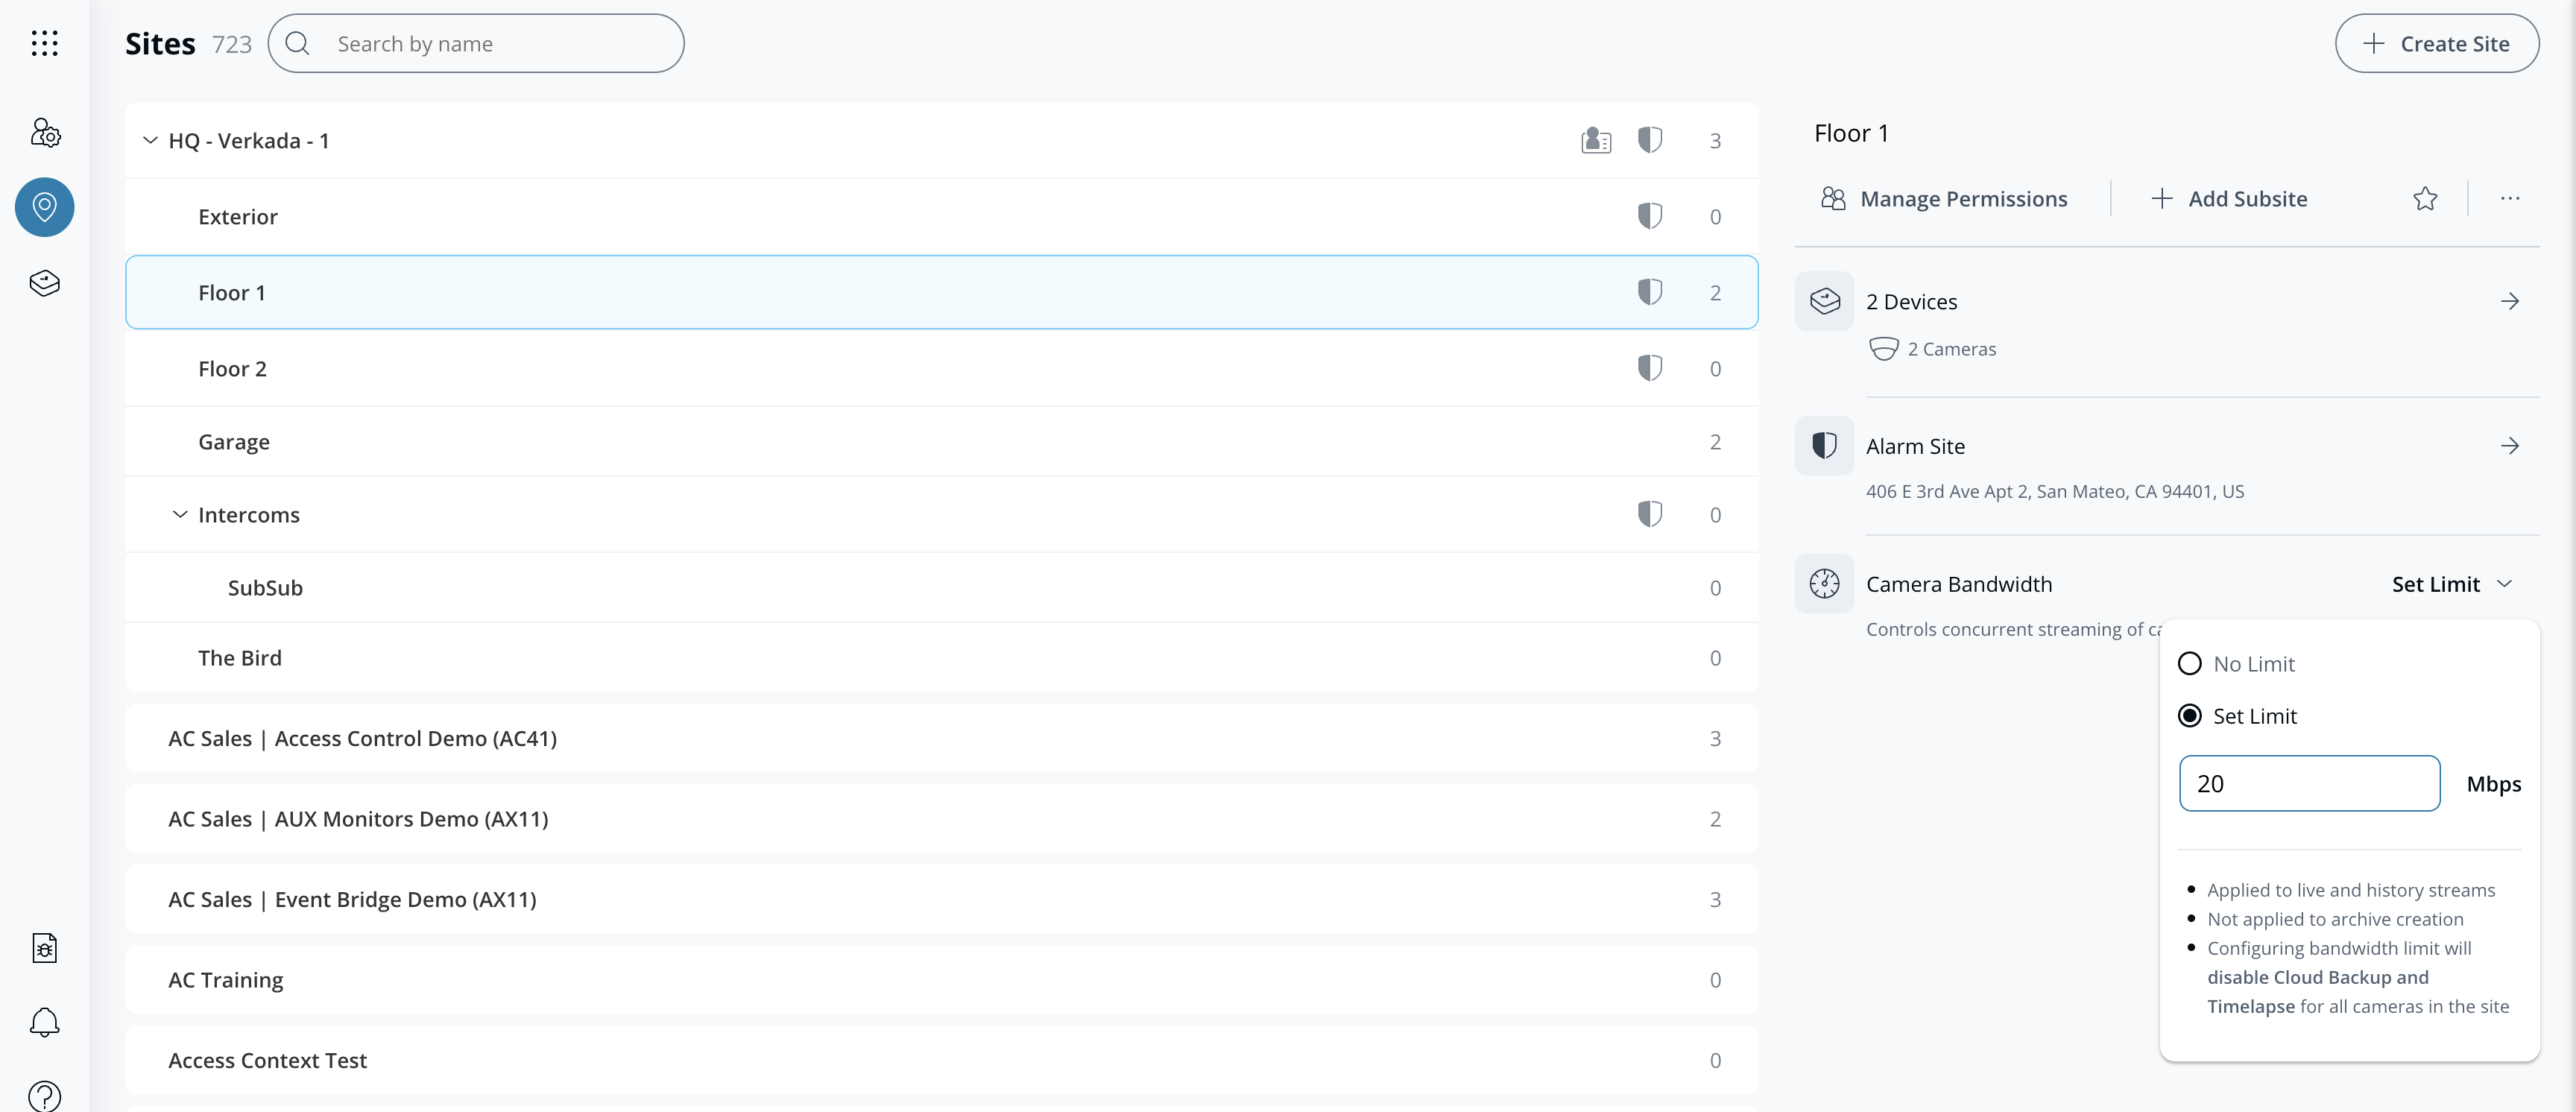Select the No Limit radio button
Image resolution: width=2576 pixels, height=1112 pixels.
[x=2190, y=664]
